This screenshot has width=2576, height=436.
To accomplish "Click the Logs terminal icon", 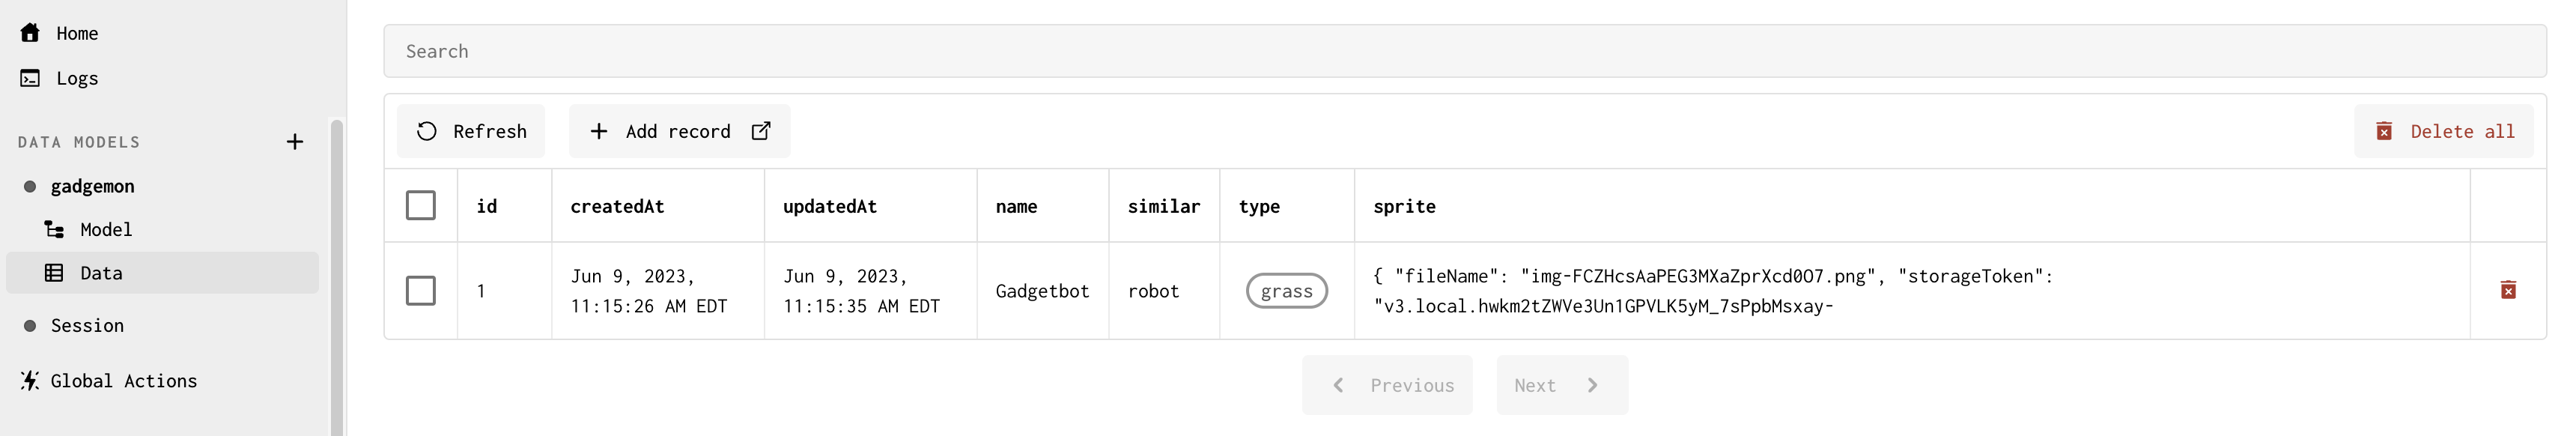I will (x=30, y=78).
